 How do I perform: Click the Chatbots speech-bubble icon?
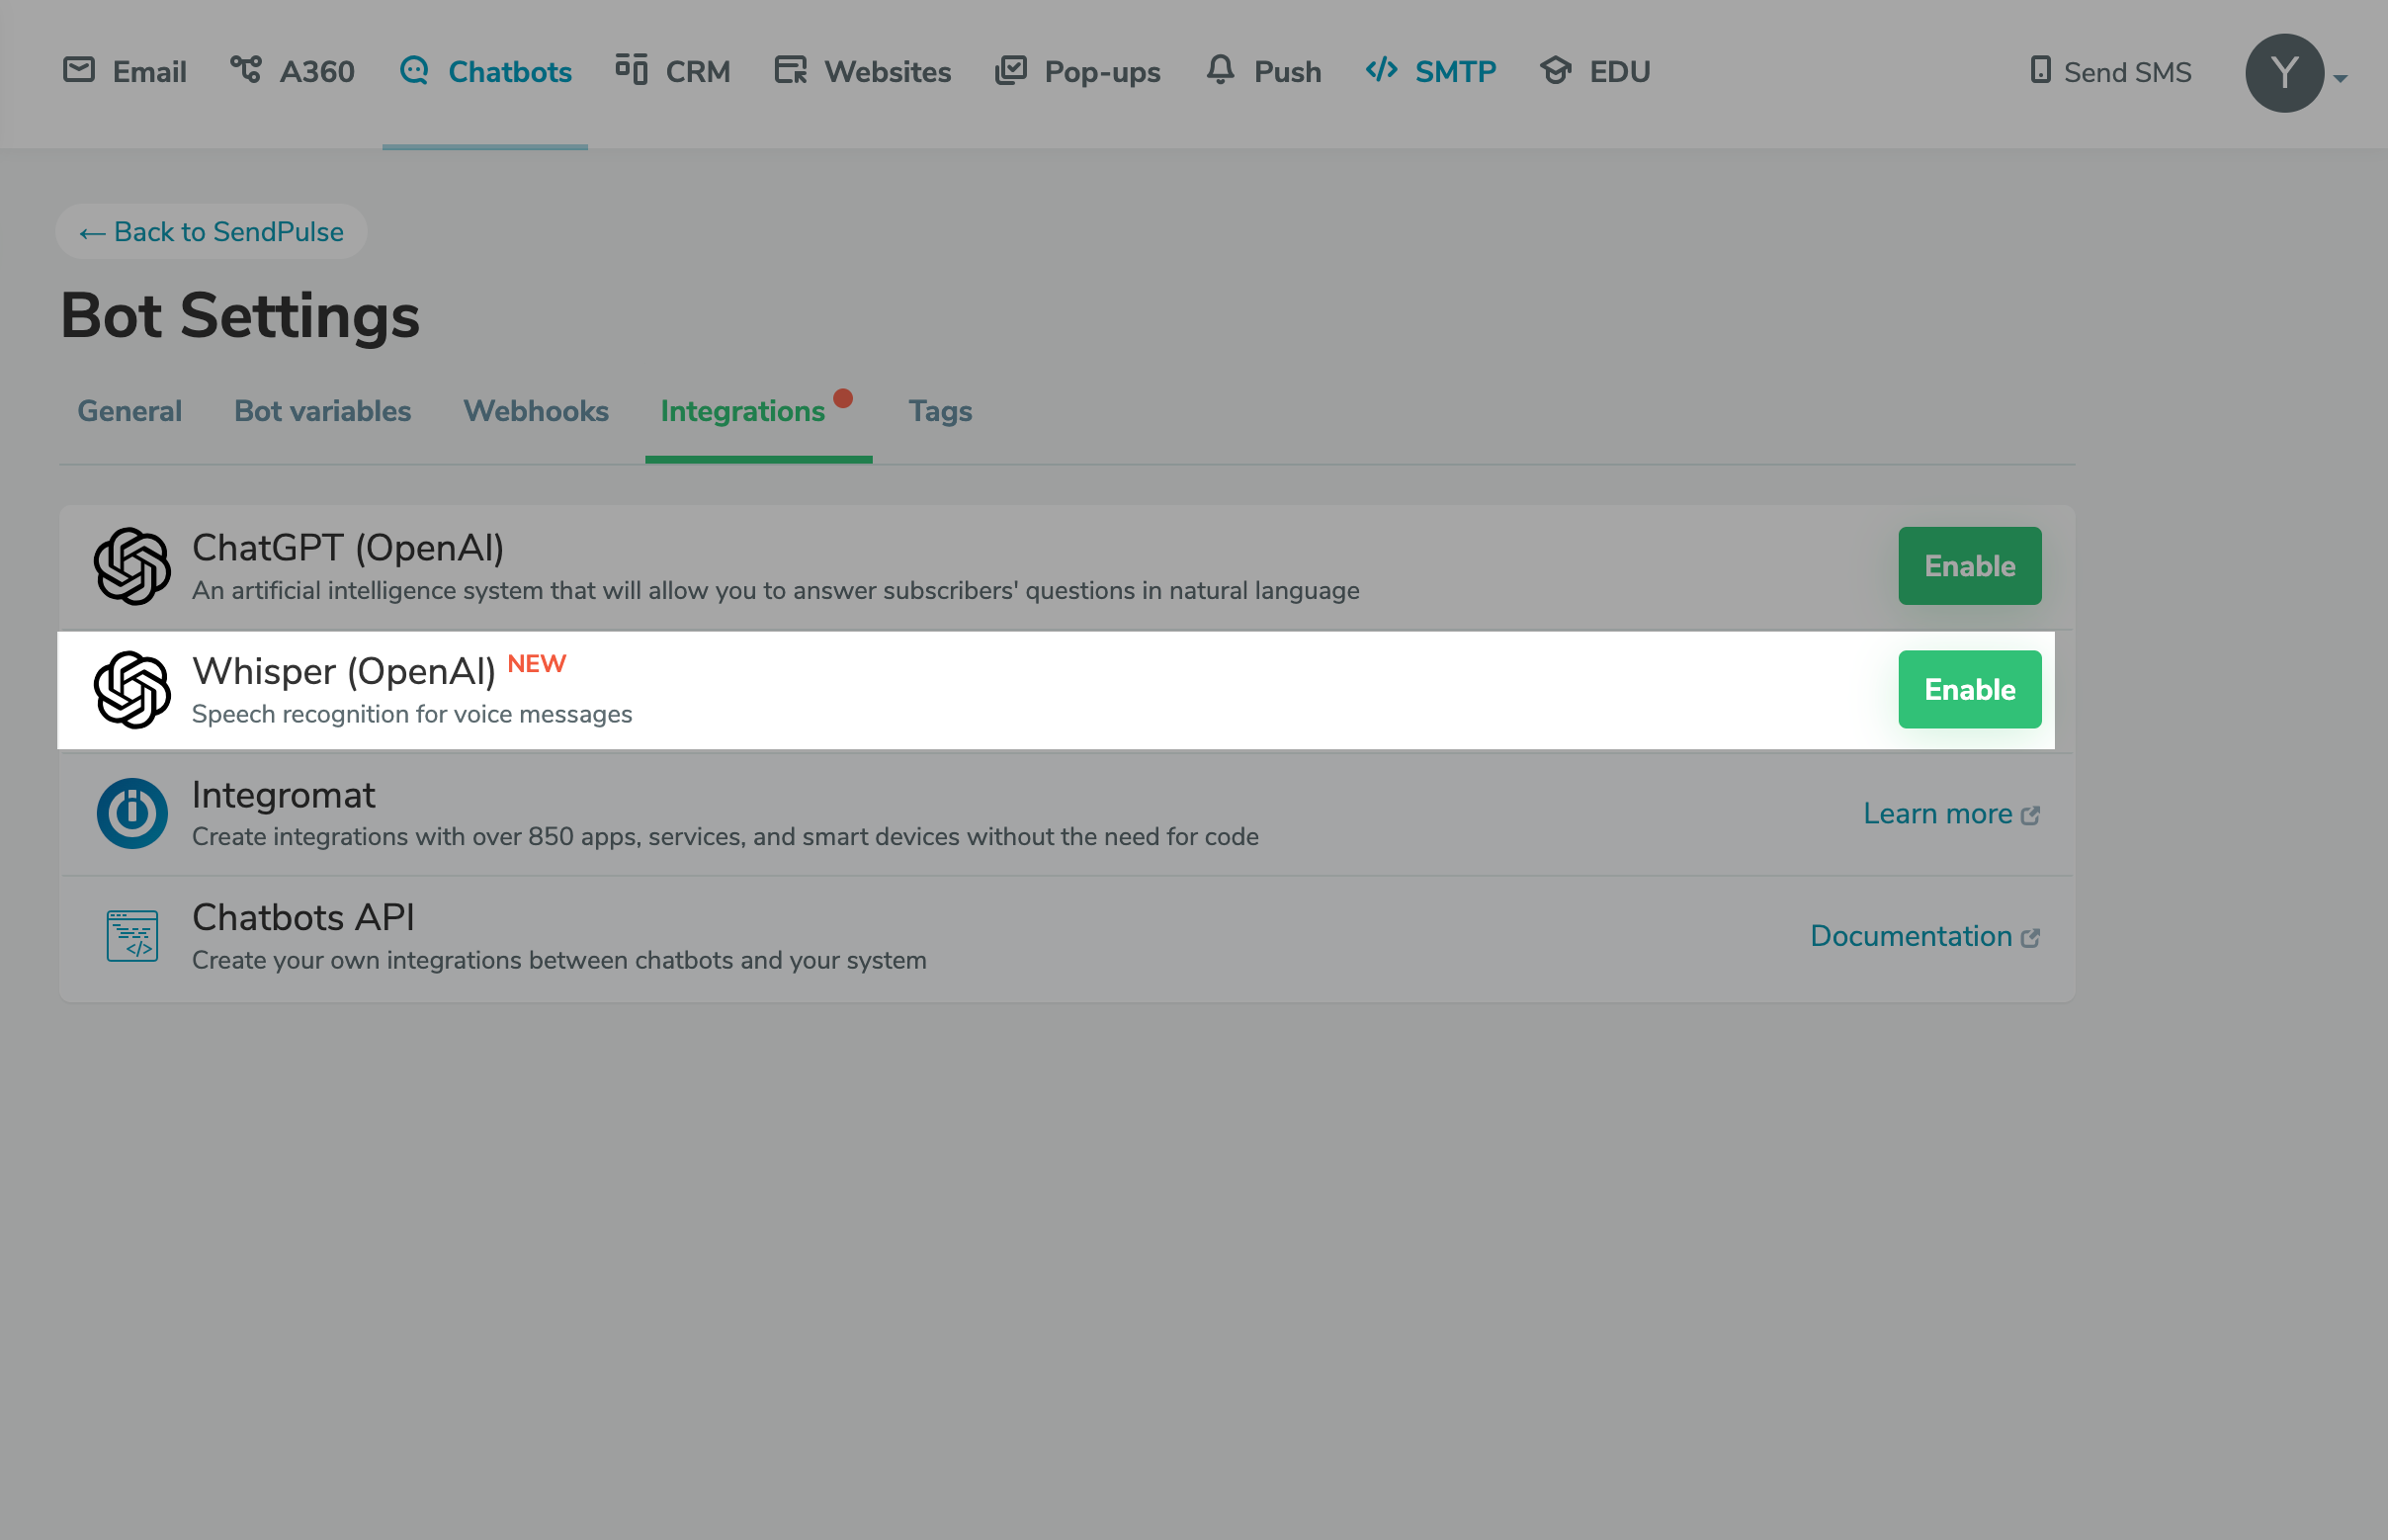click(415, 70)
